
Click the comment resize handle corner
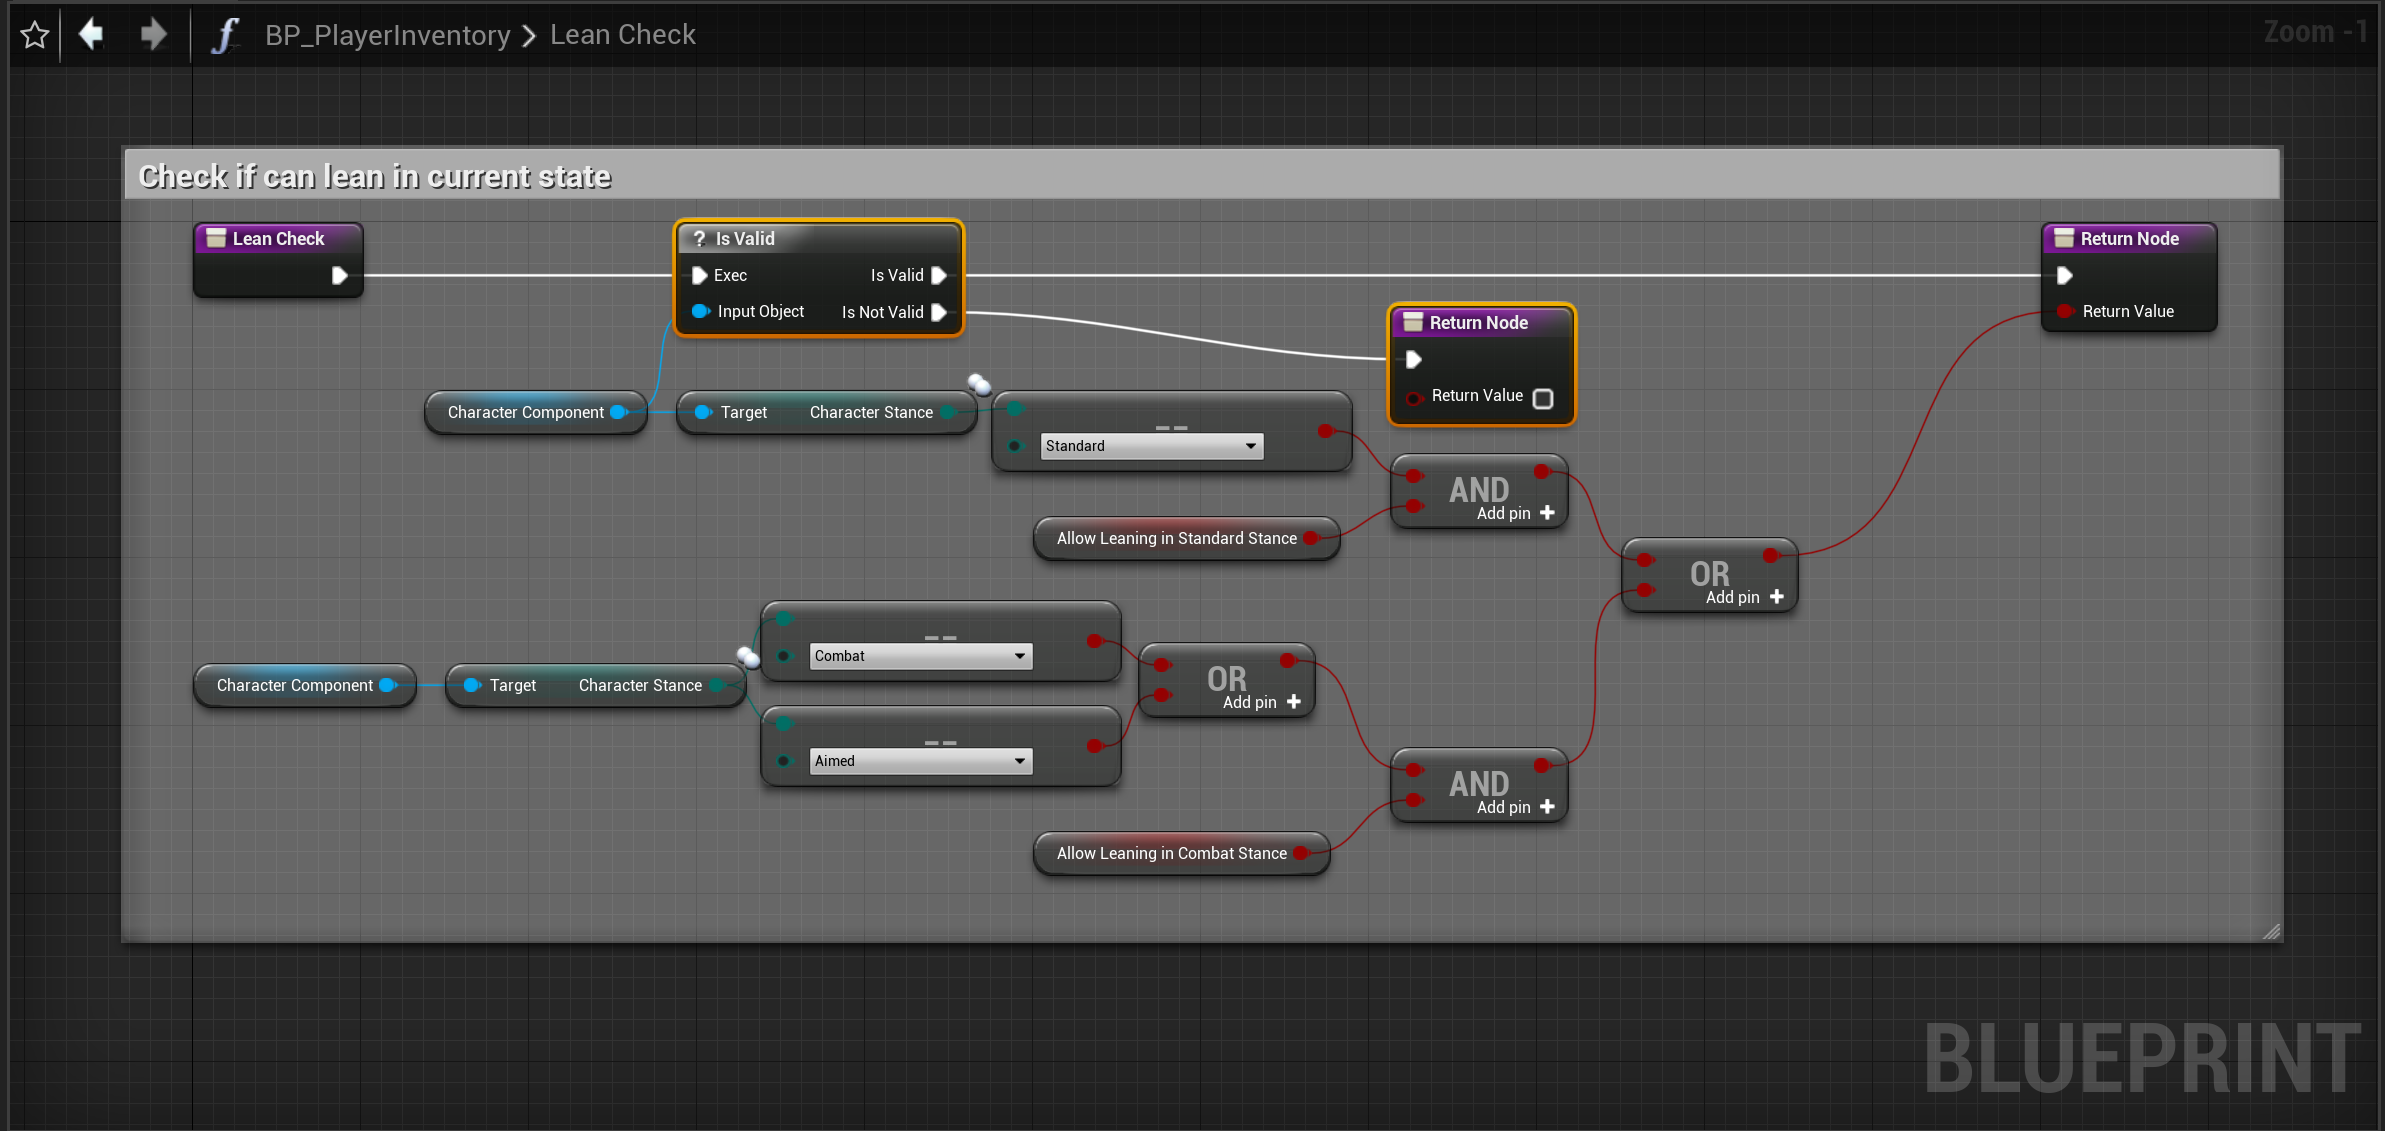click(2271, 931)
